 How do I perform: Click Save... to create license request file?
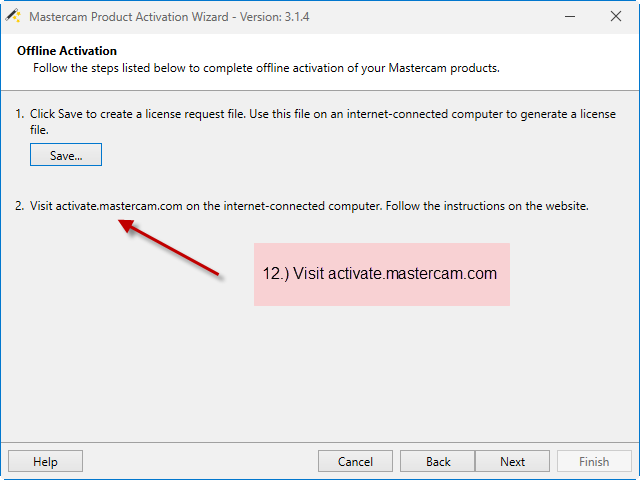66,155
